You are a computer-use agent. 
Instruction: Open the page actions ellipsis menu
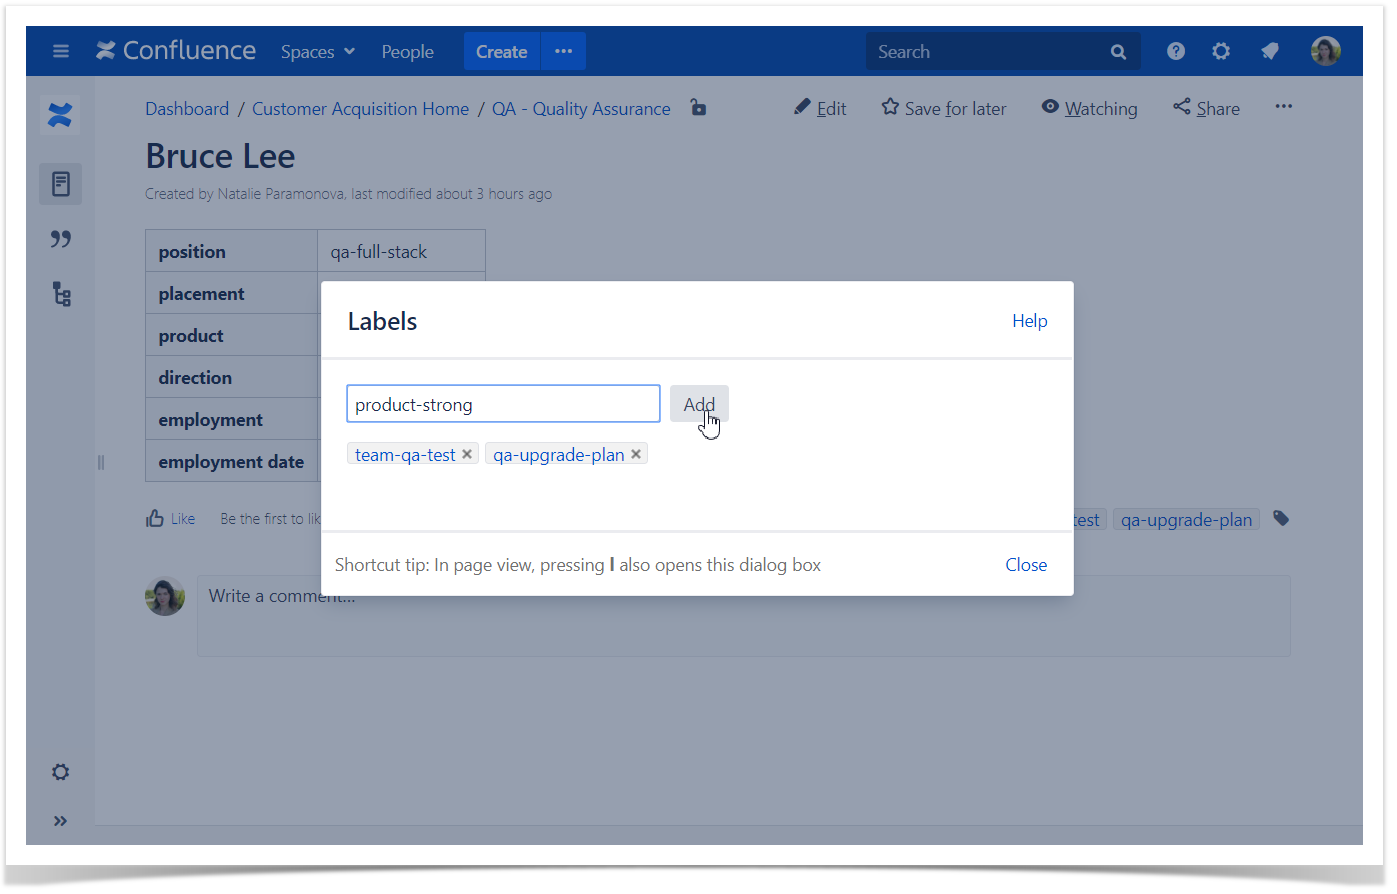coord(1283,107)
